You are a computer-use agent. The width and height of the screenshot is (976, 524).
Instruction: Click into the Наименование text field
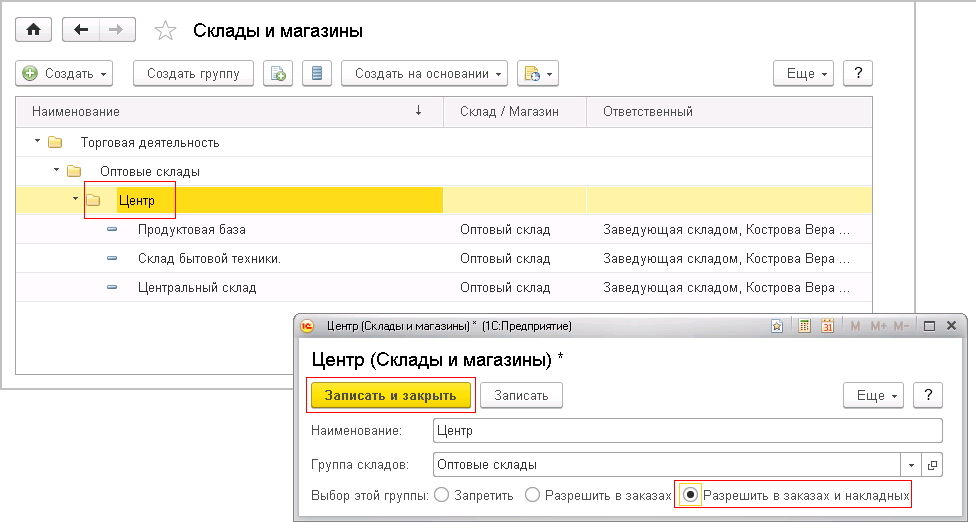(x=687, y=431)
